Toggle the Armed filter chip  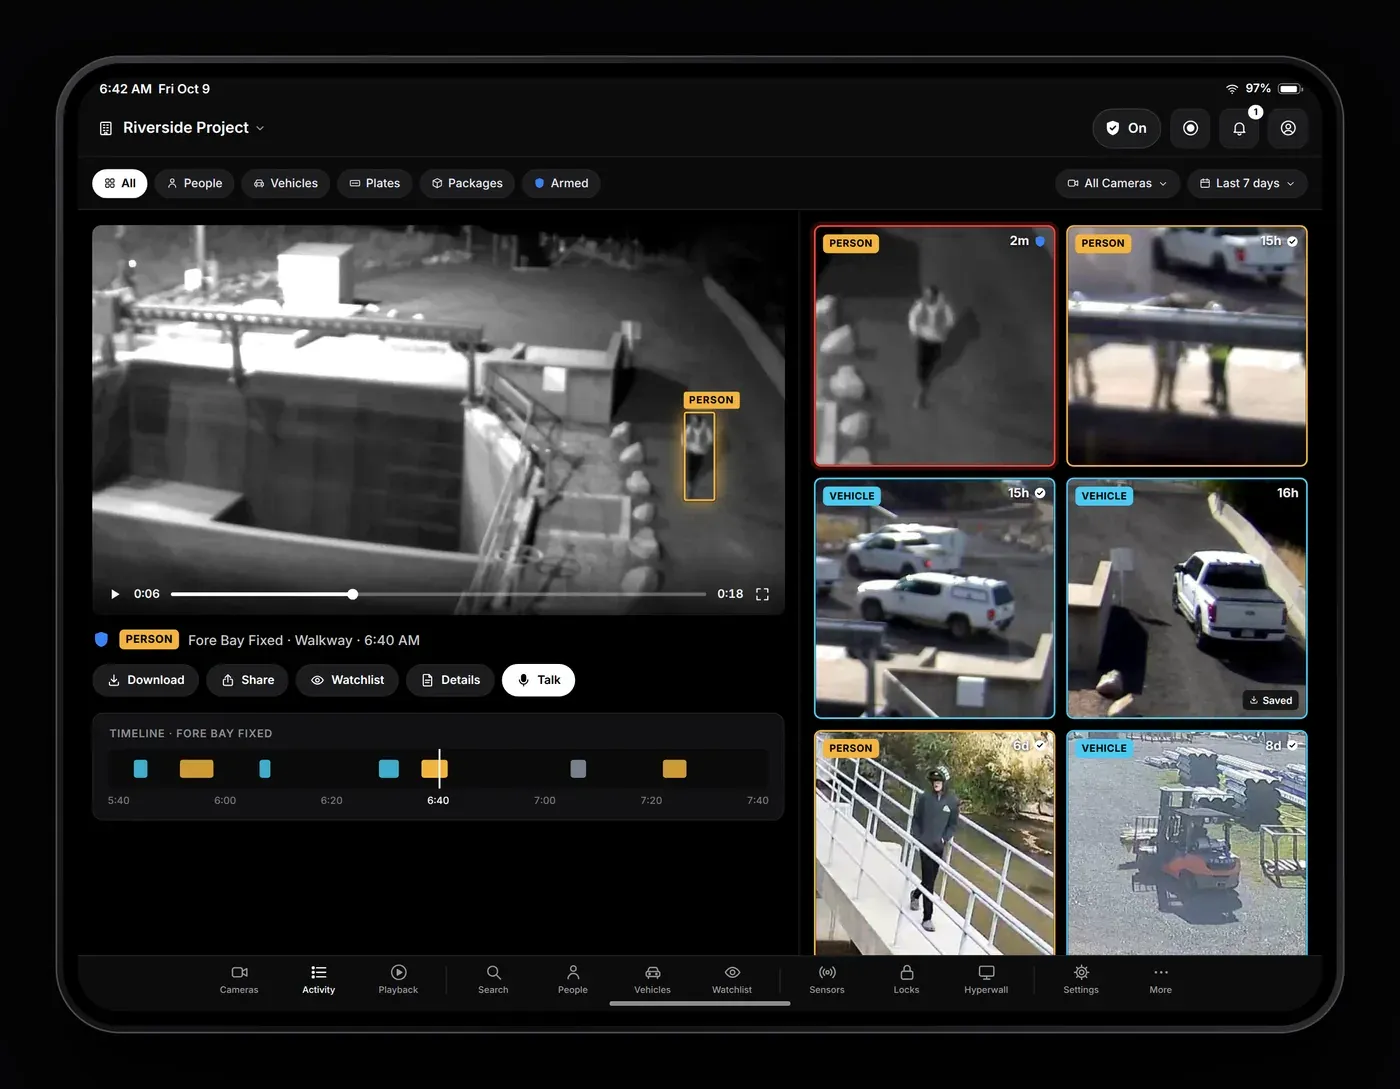561,183
